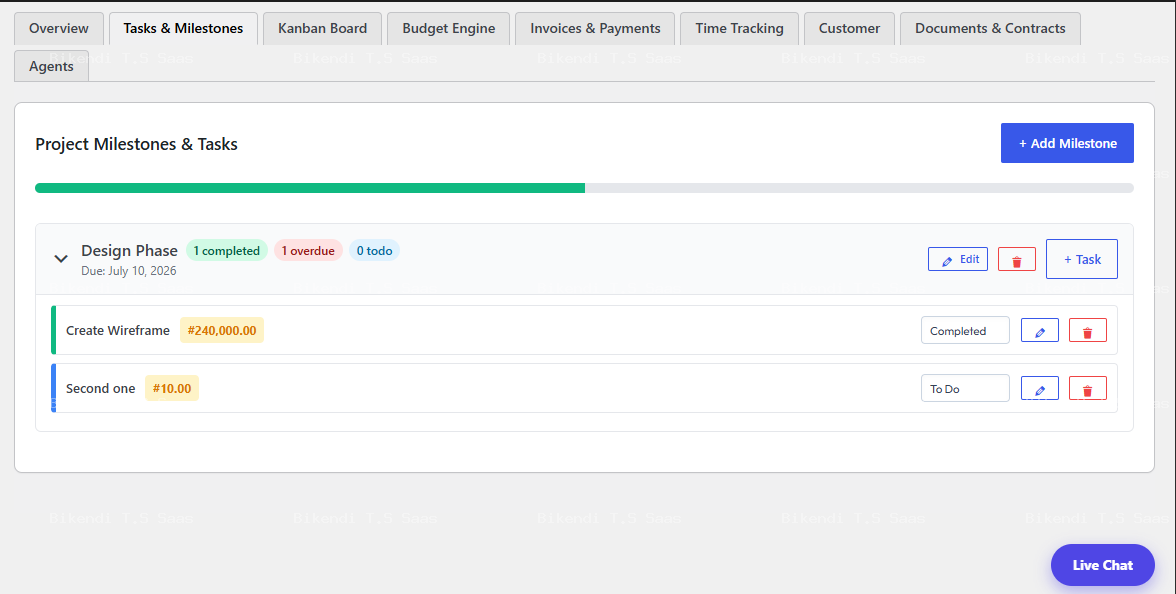Click the Edit button for Design Phase

[958, 260]
